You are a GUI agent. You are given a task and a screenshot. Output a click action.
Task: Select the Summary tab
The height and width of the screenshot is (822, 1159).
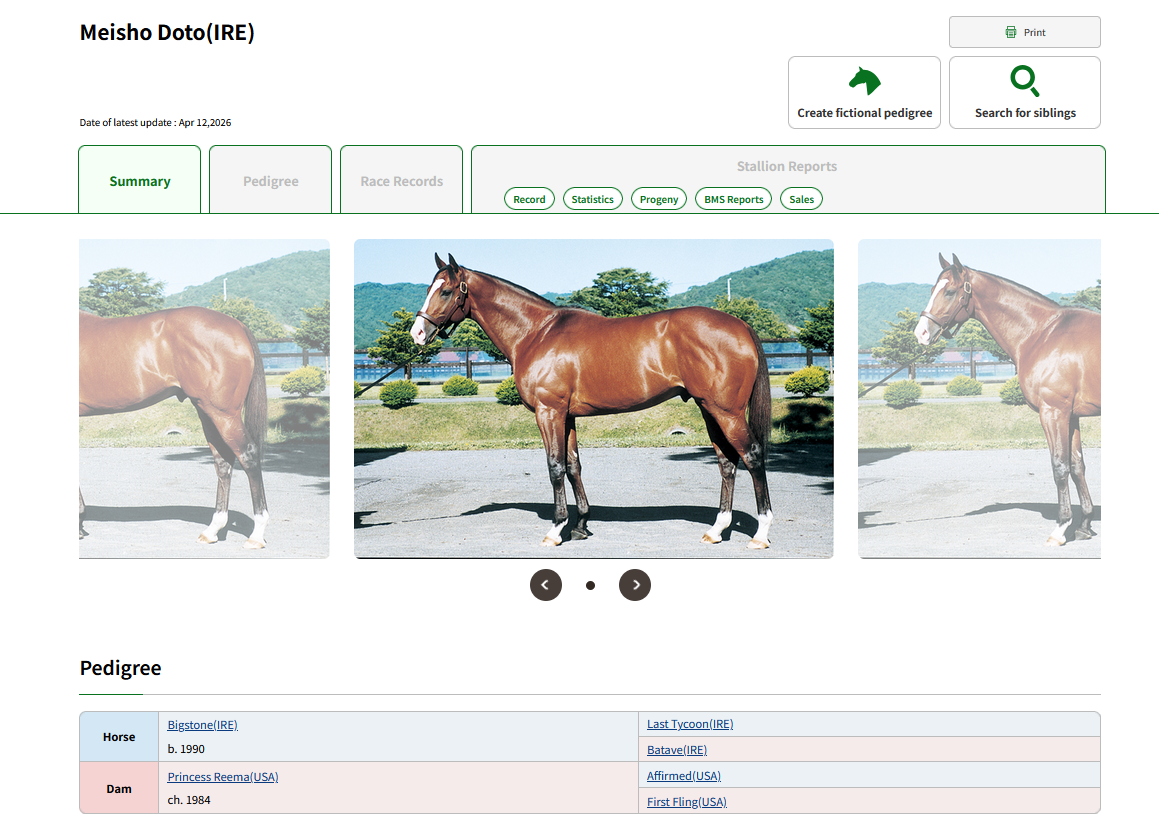[x=140, y=180]
